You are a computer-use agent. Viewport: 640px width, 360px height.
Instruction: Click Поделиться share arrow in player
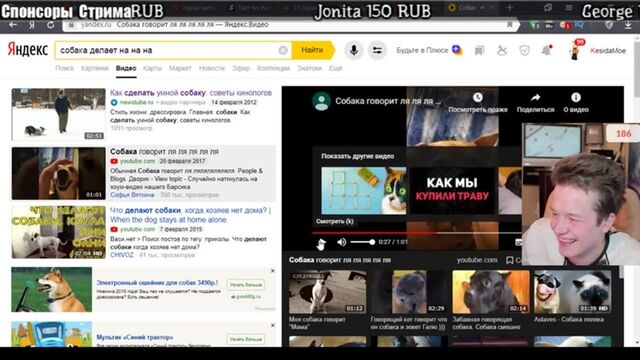tap(536, 98)
